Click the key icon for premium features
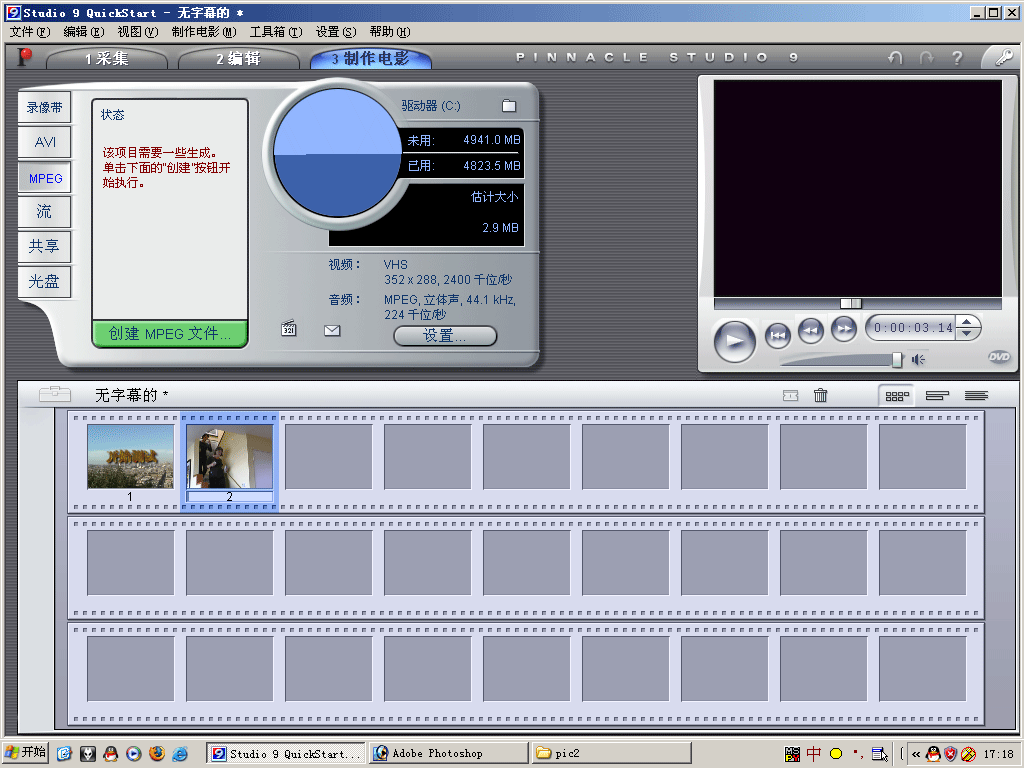The width and height of the screenshot is (1024, 768). pyautogui.click(x=1004, y=57)
